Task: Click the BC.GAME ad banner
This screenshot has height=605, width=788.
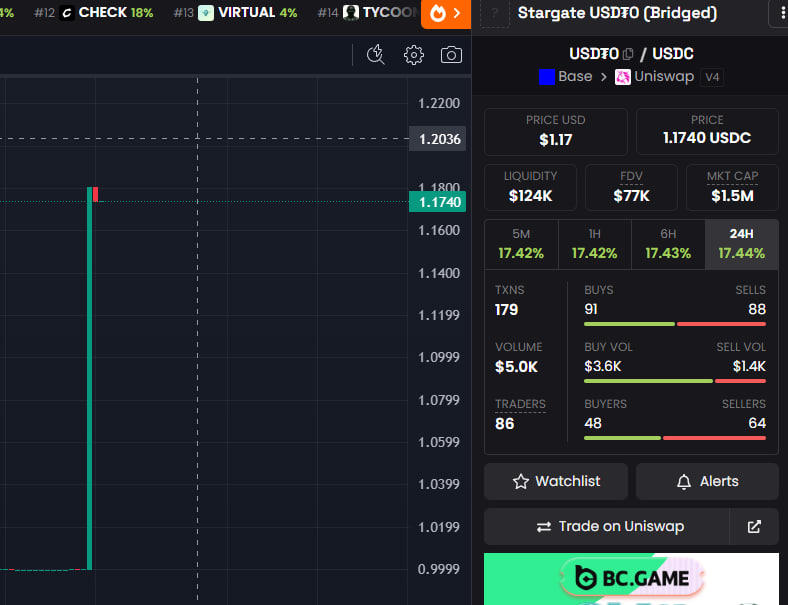Action: coord(631,579)
